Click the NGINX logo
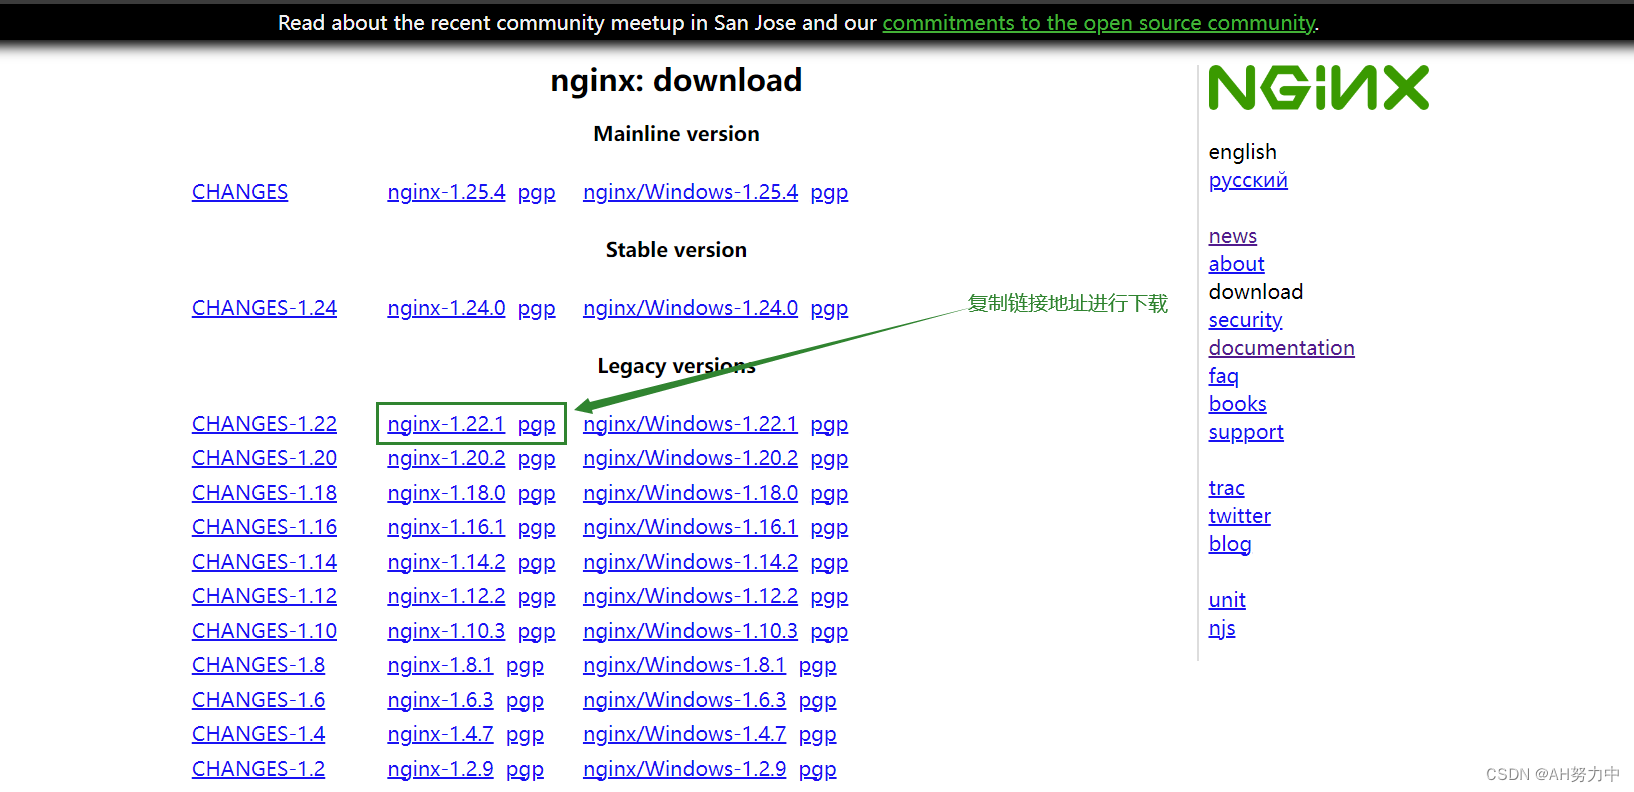 tap(1318, 88)
